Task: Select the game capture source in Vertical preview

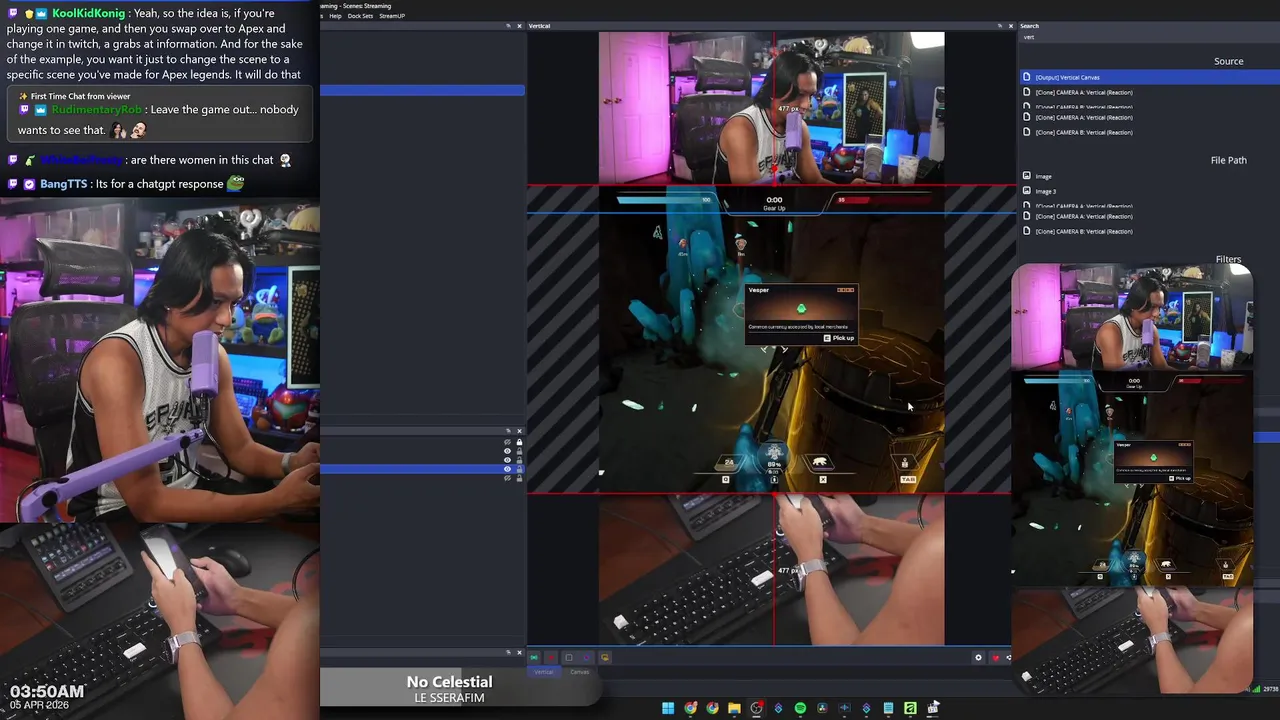Action: 771,339
